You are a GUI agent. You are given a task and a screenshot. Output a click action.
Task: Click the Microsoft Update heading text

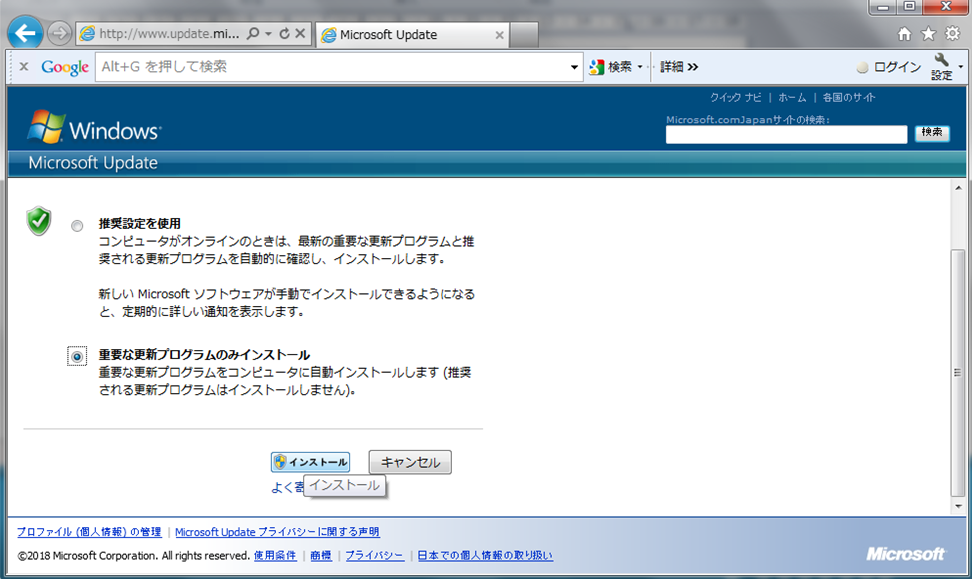pos(93,163)
